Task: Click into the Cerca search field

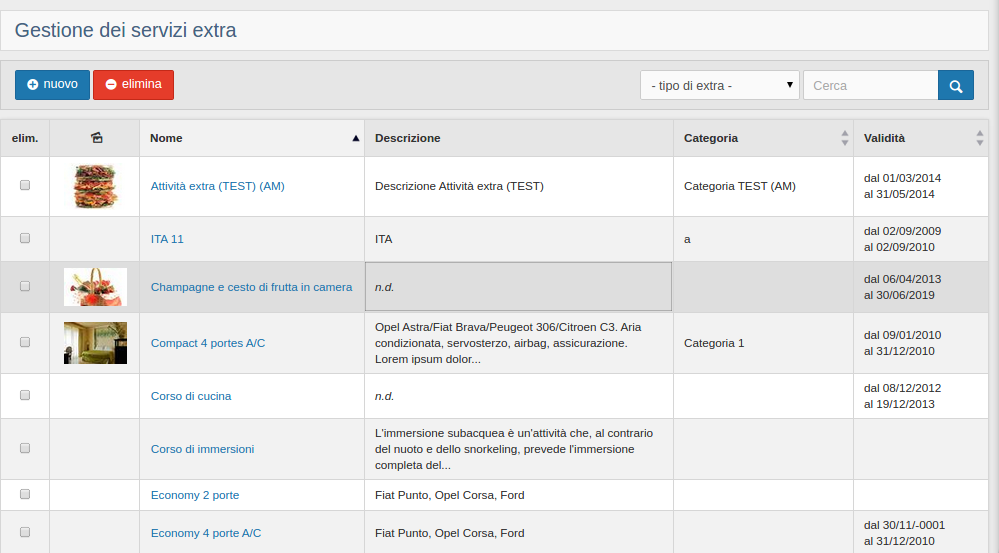Action: (870, 86)
